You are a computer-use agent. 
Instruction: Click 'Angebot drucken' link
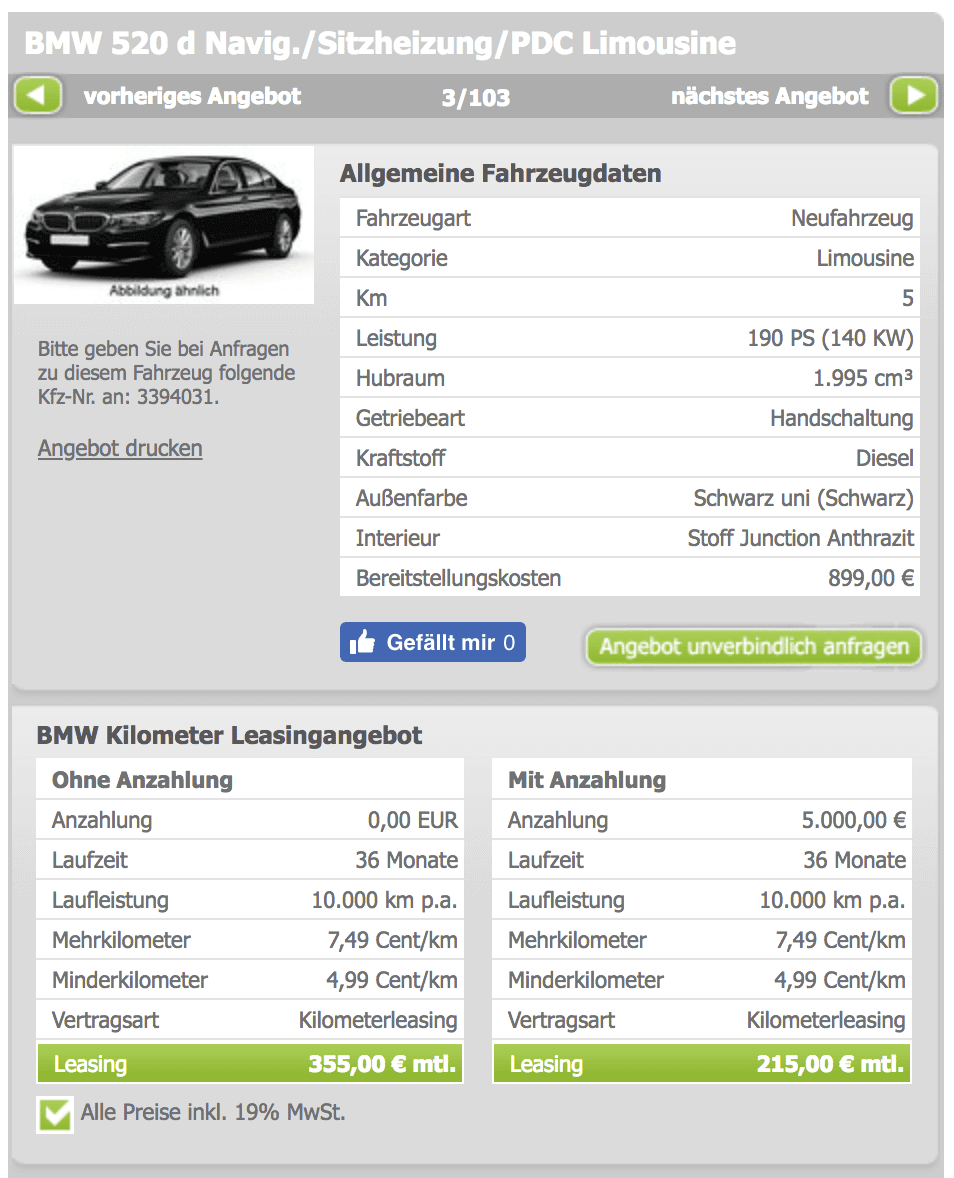[x=120, y=449]
